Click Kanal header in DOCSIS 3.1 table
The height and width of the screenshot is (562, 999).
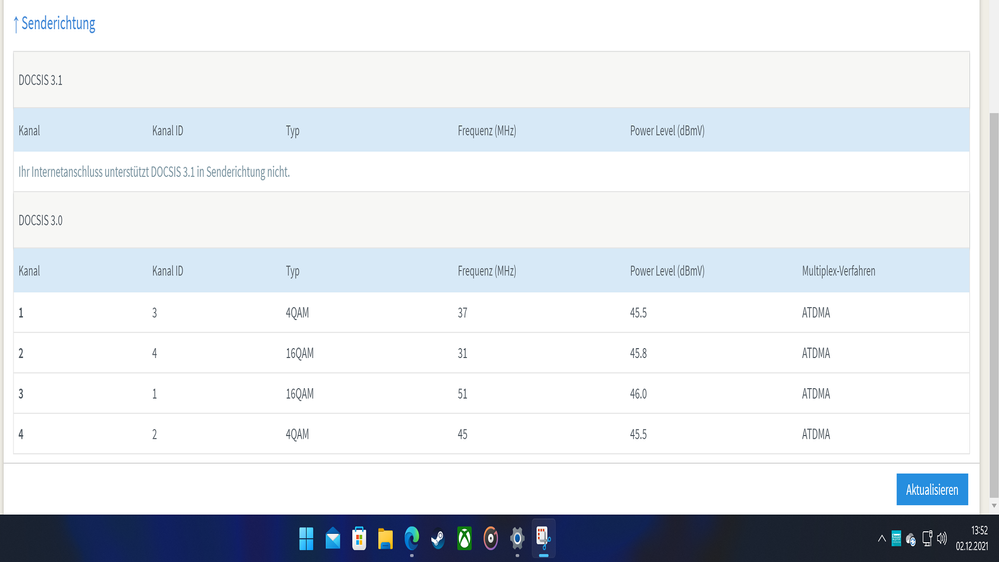(29, 131)
